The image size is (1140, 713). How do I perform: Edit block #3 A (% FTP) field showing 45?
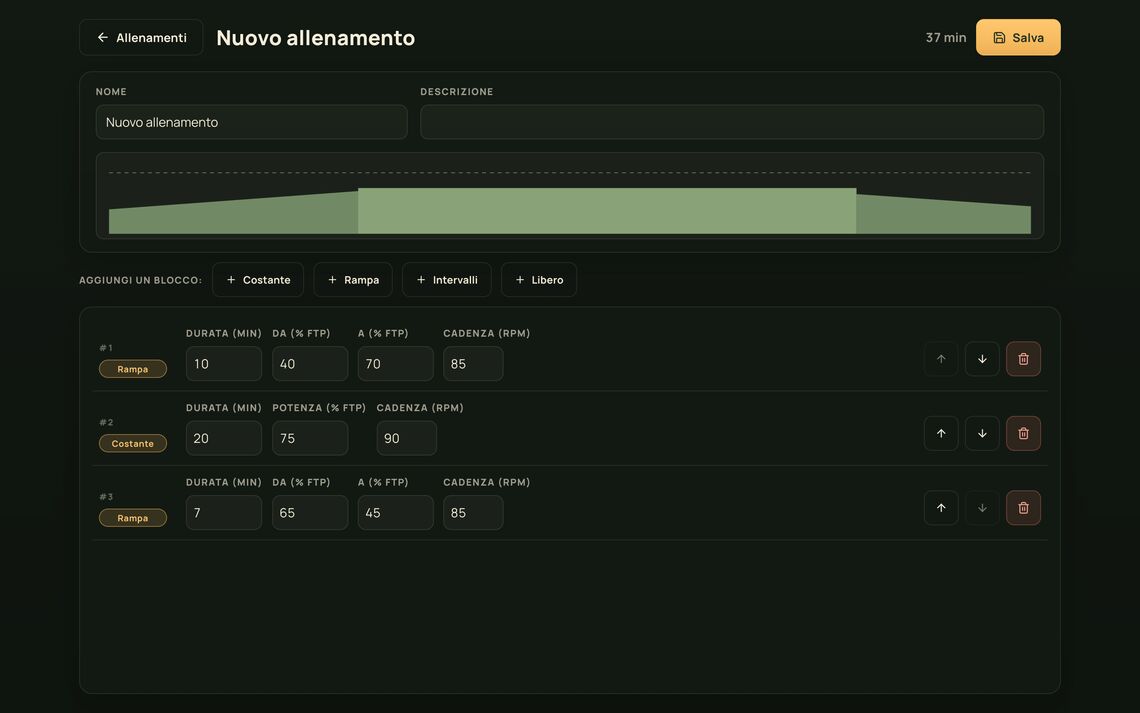click(x=396, y=512)
